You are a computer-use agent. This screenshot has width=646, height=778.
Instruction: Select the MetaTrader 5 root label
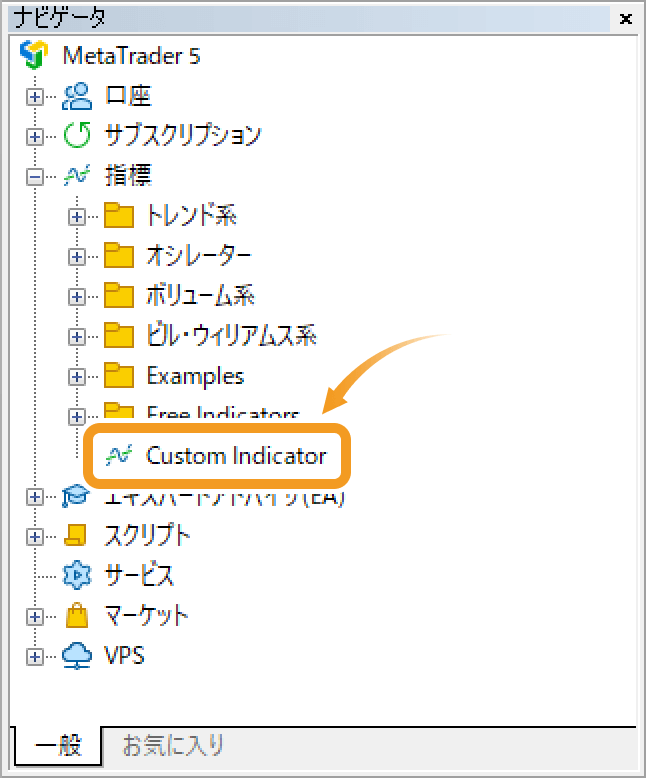tap(131, 56)
